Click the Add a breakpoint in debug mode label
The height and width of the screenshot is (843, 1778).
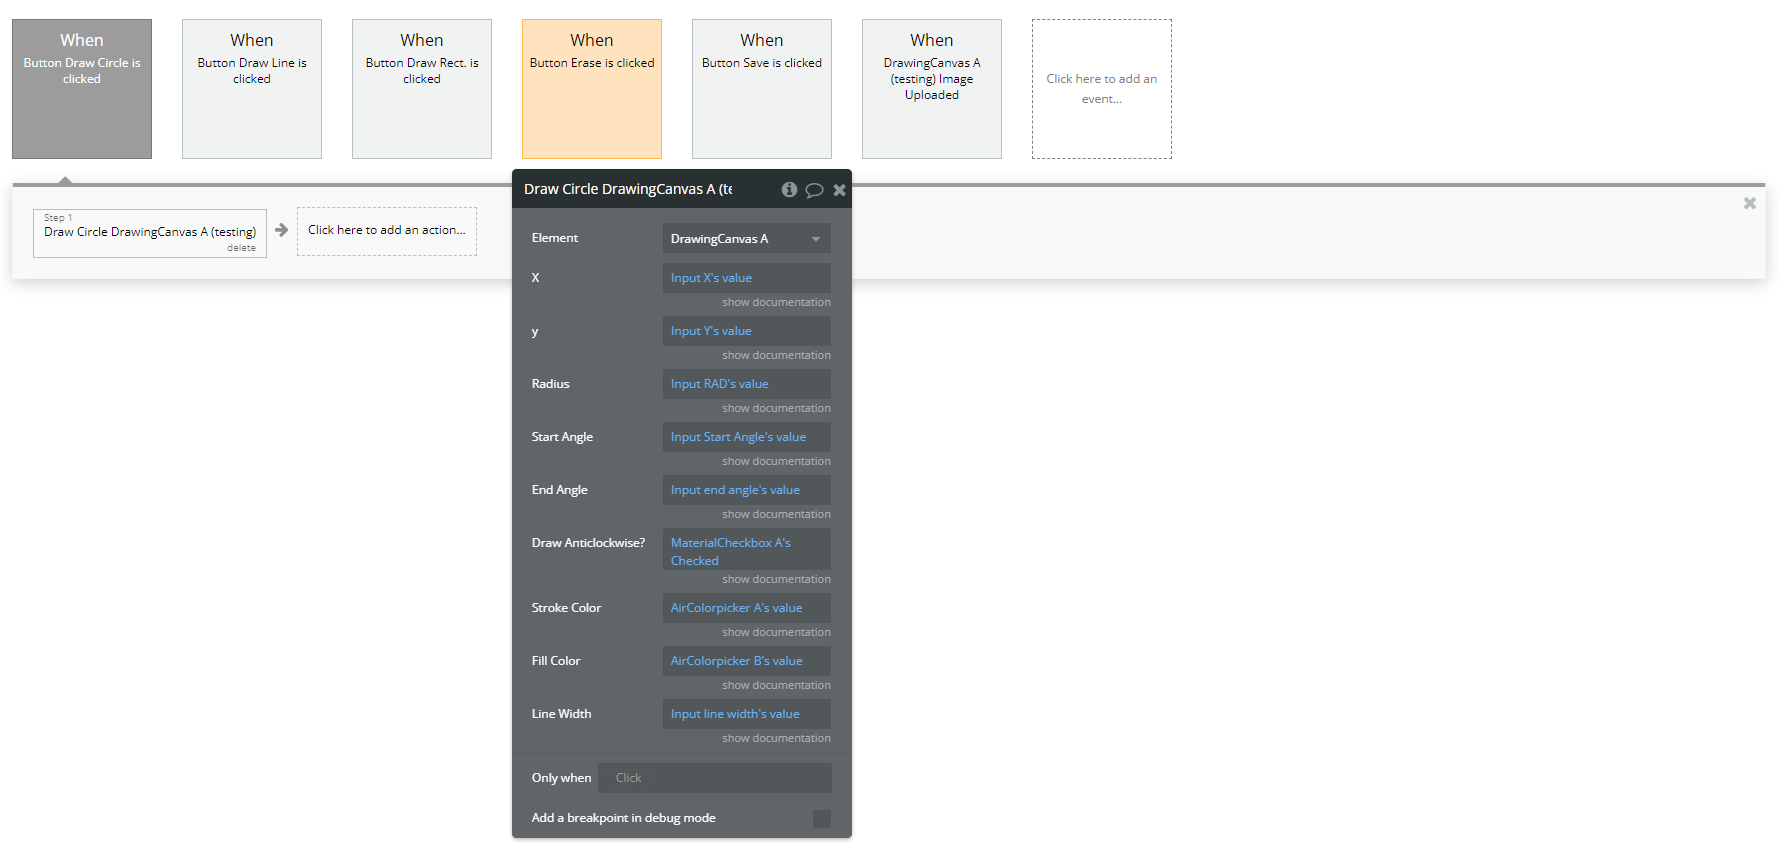(x=624, y=818)
